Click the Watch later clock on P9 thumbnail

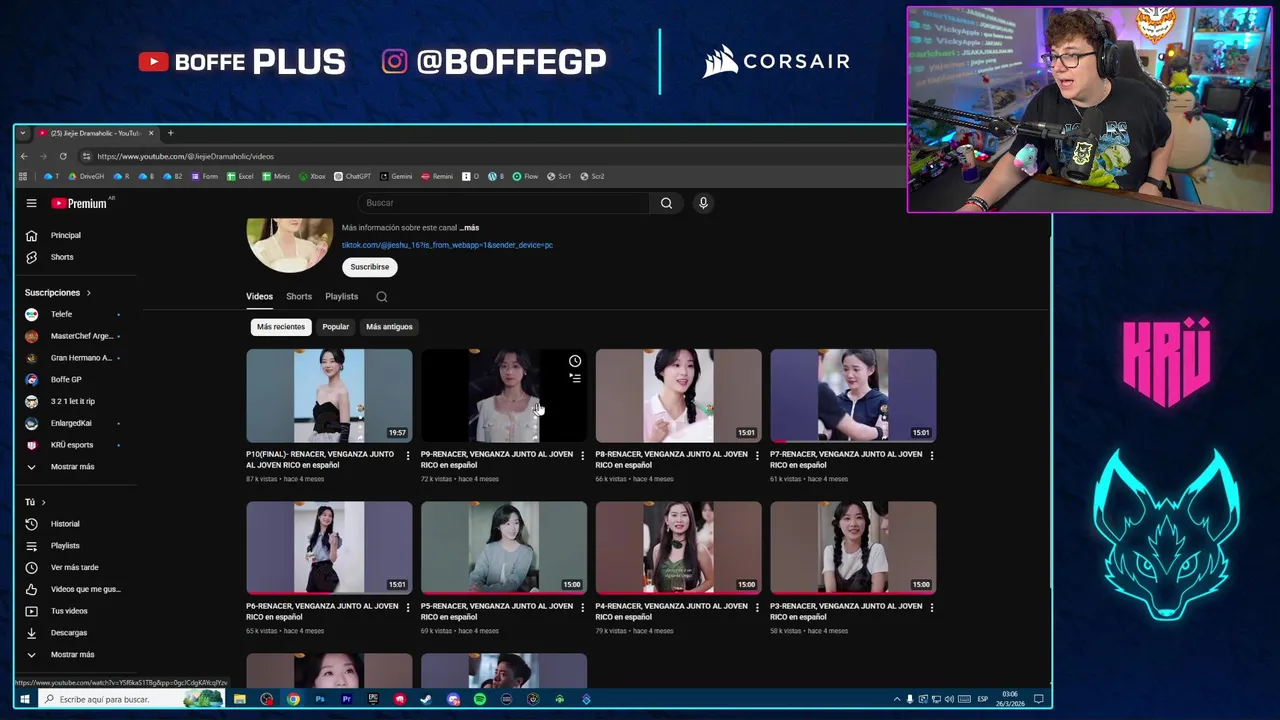point(575,361)
